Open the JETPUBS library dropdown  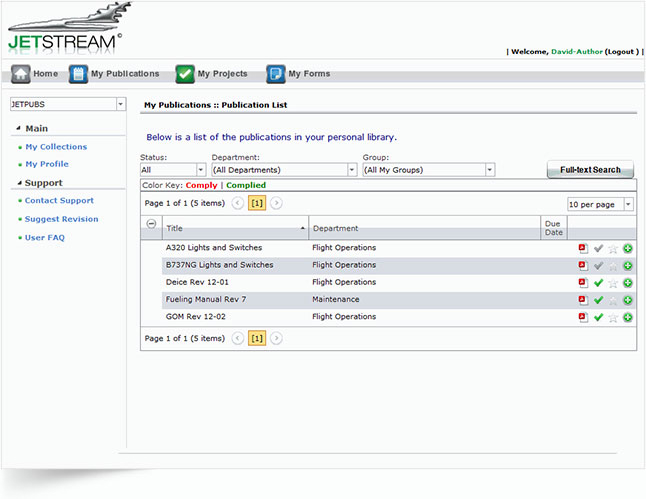[121, 104]
